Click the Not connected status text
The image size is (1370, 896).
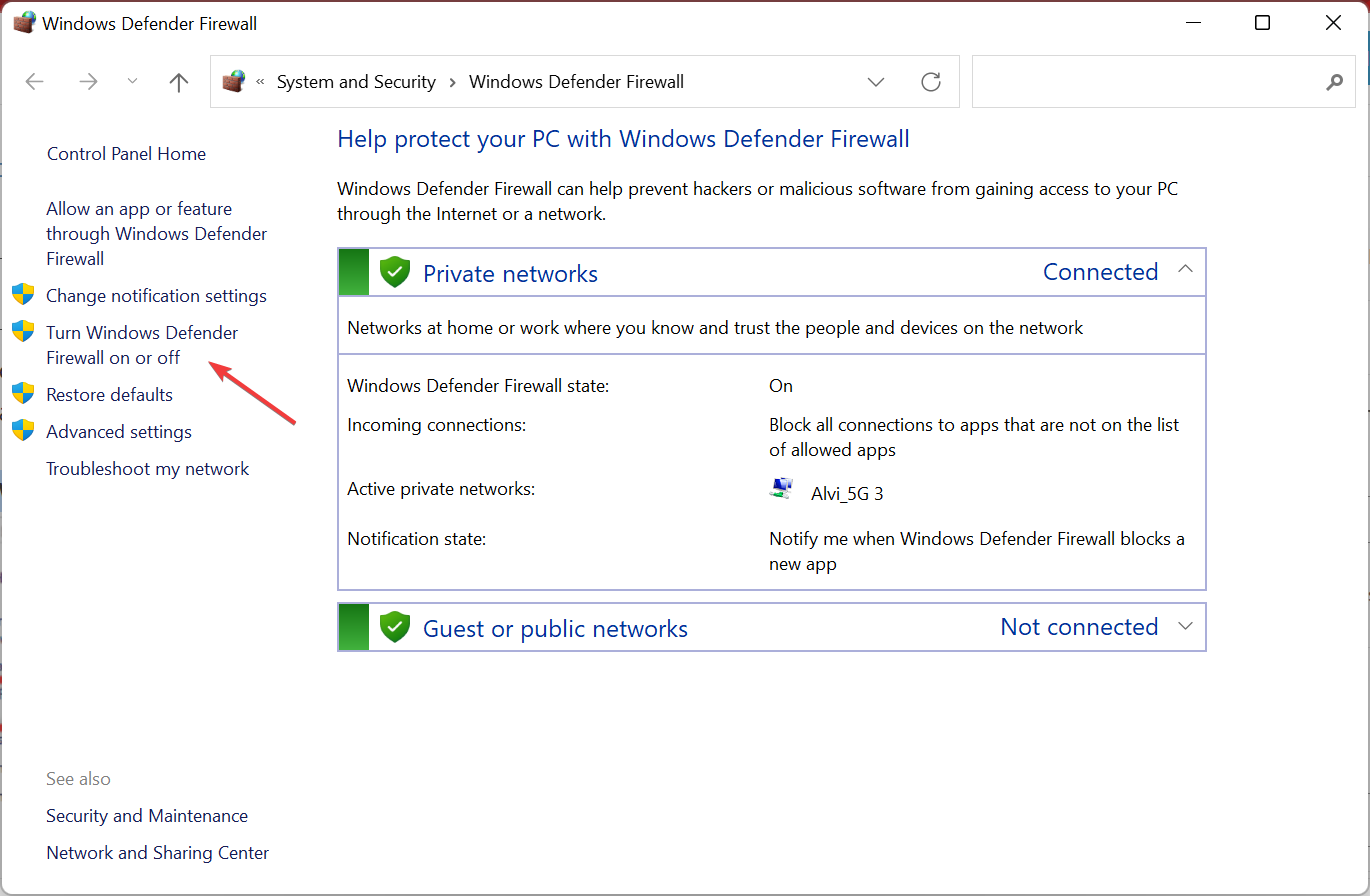click(1079, 627)
